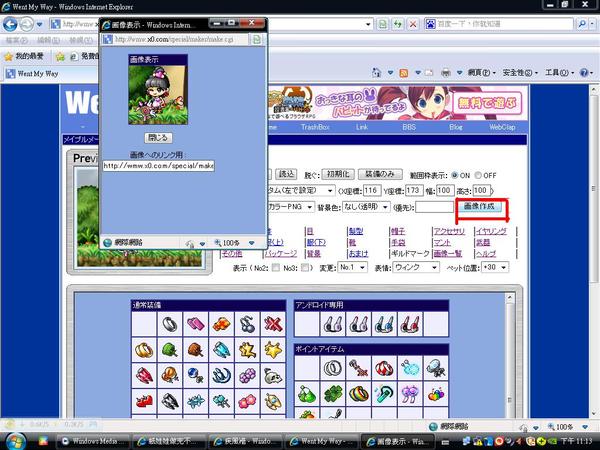The image size is (600, 450).
Task: Open Windows Media taskbar item
Action: (94, 441)
